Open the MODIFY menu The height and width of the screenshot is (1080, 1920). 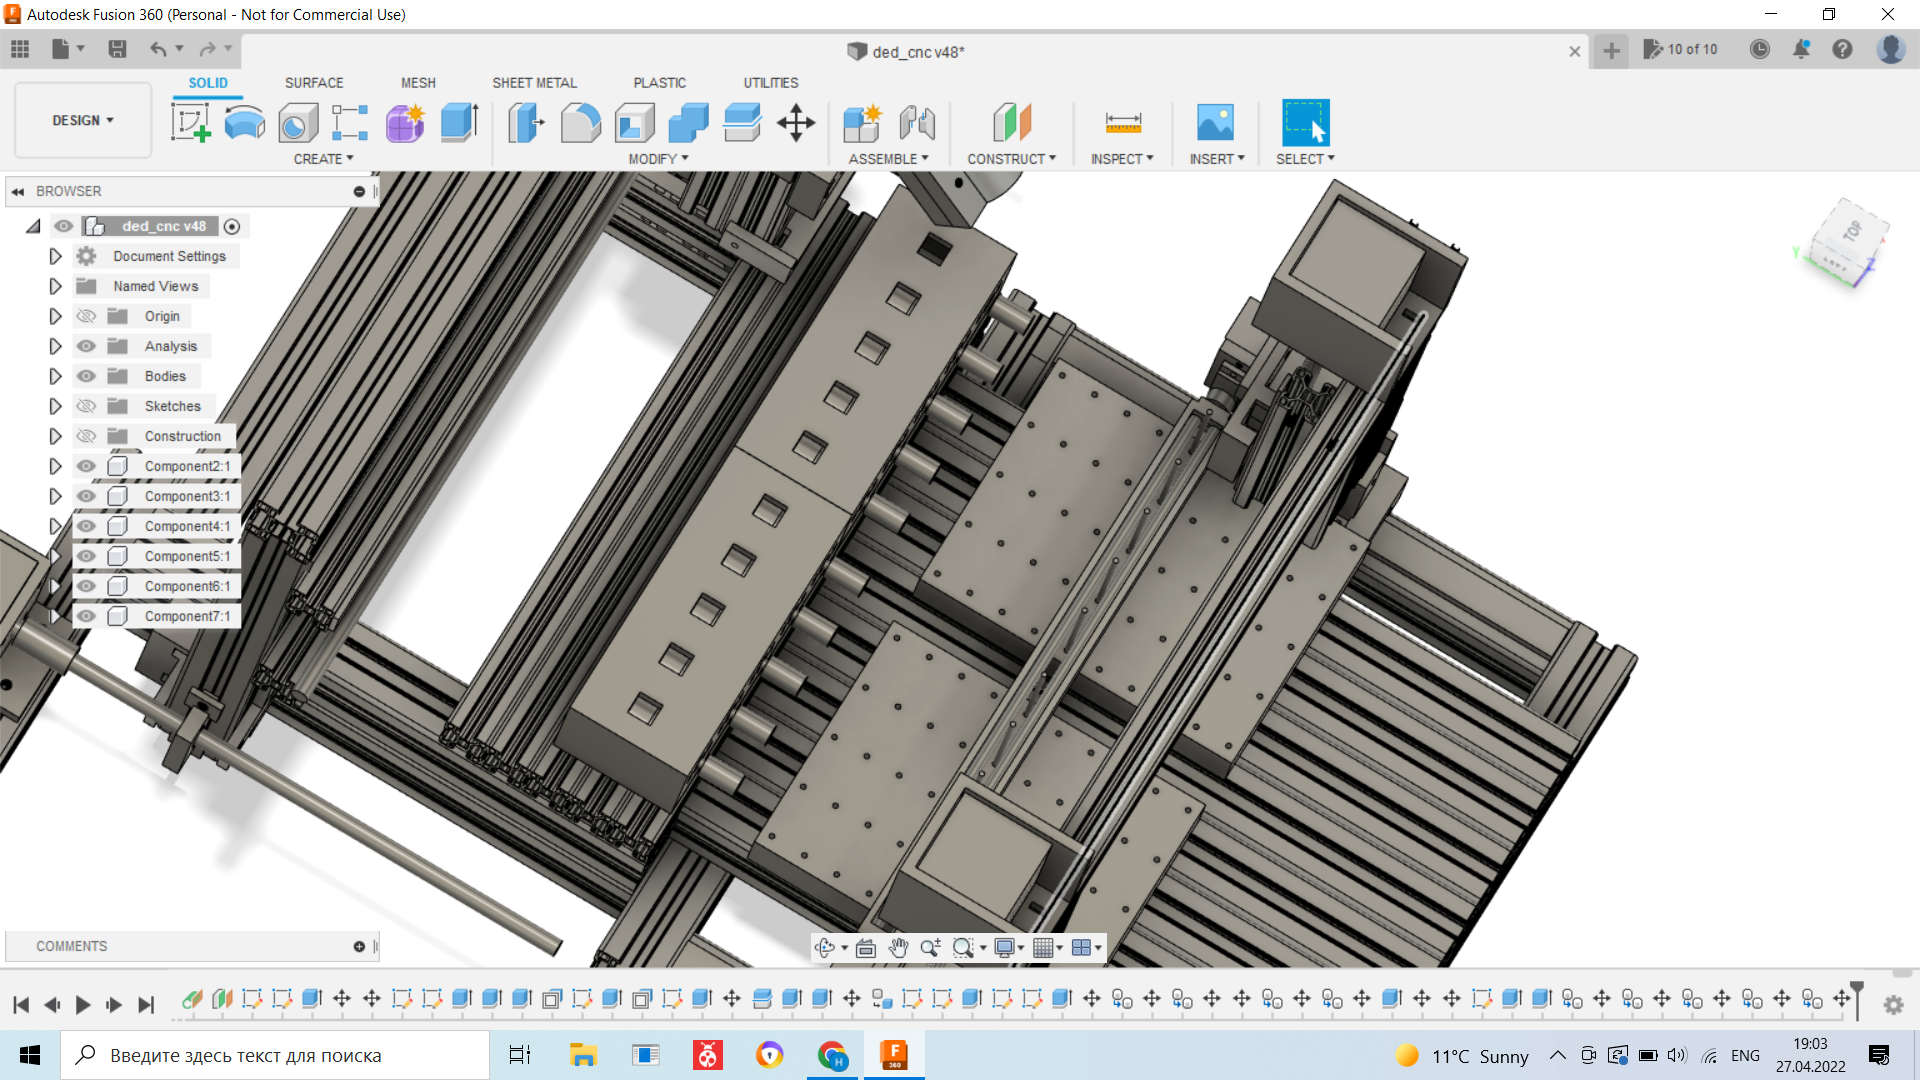(x=658, y=159)
